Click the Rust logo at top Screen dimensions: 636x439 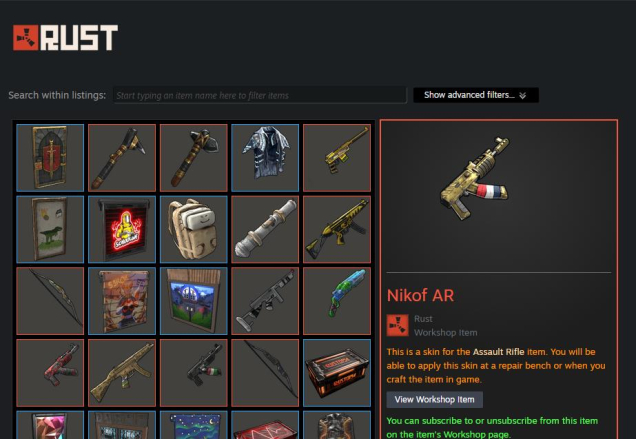[65, 38]
